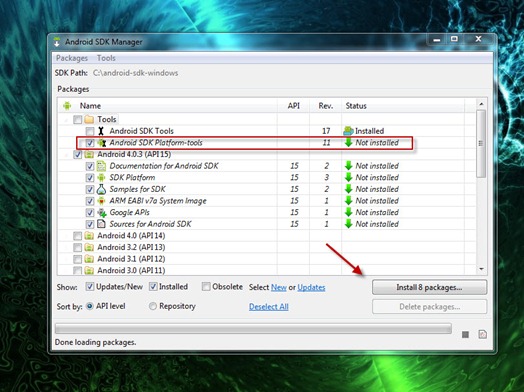The height and width of the screenshot is (392, 524).
Task: Click green arrow status icon for Google APIs
Action: coord(349,212)
